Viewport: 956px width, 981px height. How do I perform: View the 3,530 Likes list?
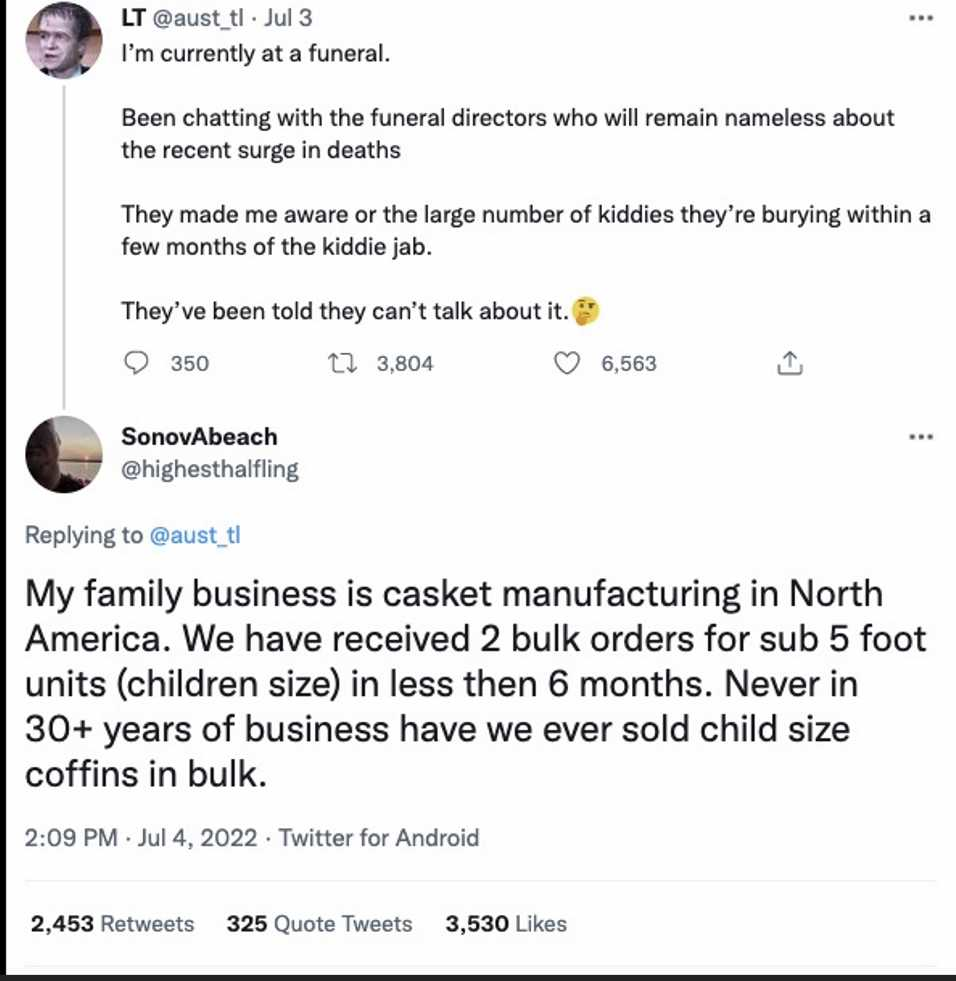[505, 923]
